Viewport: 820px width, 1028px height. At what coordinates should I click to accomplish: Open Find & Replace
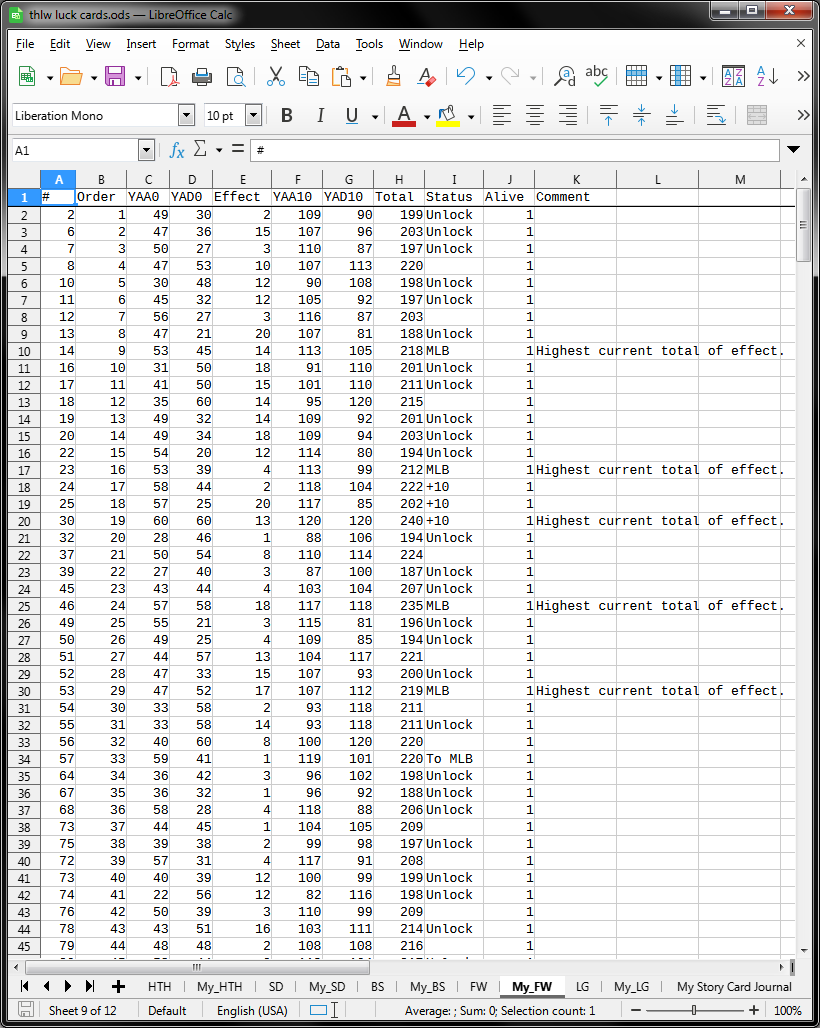564,77
